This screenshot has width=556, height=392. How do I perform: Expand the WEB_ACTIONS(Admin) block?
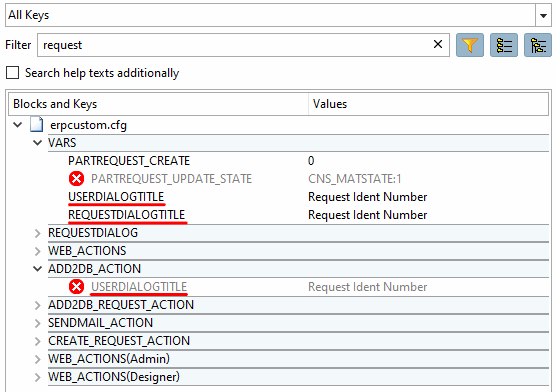[38, 359]
